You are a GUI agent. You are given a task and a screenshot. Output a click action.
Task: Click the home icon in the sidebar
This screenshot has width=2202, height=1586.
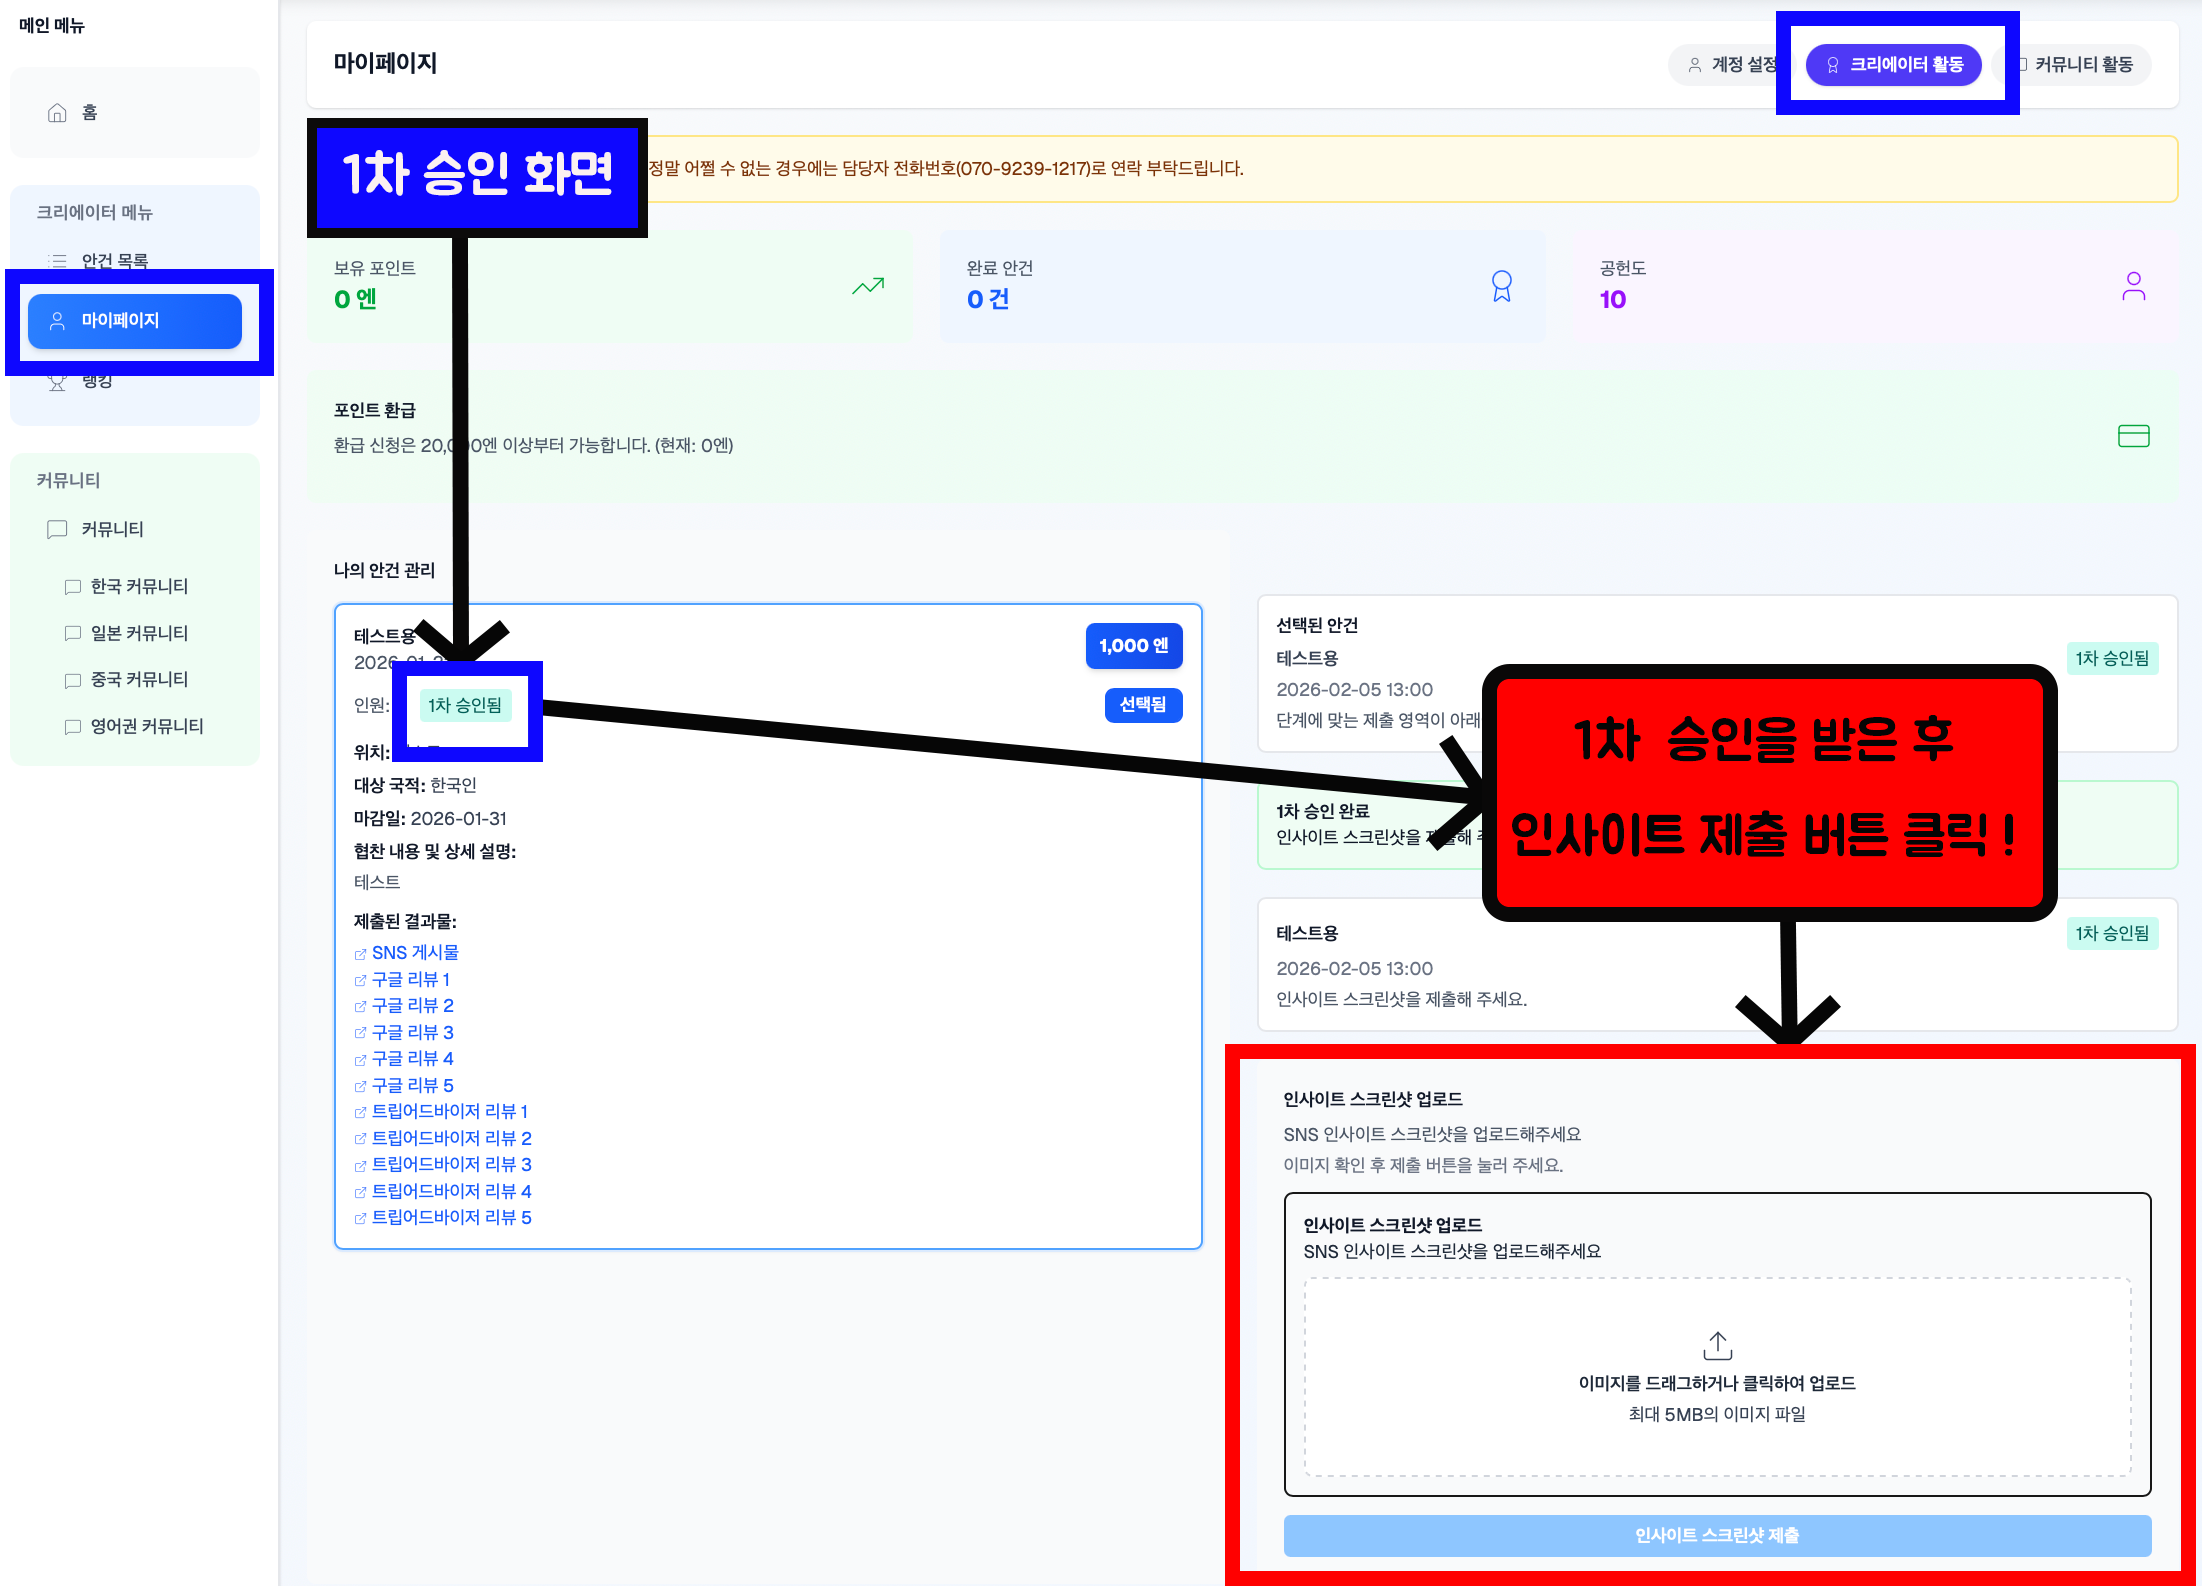[x=57, y=113]
